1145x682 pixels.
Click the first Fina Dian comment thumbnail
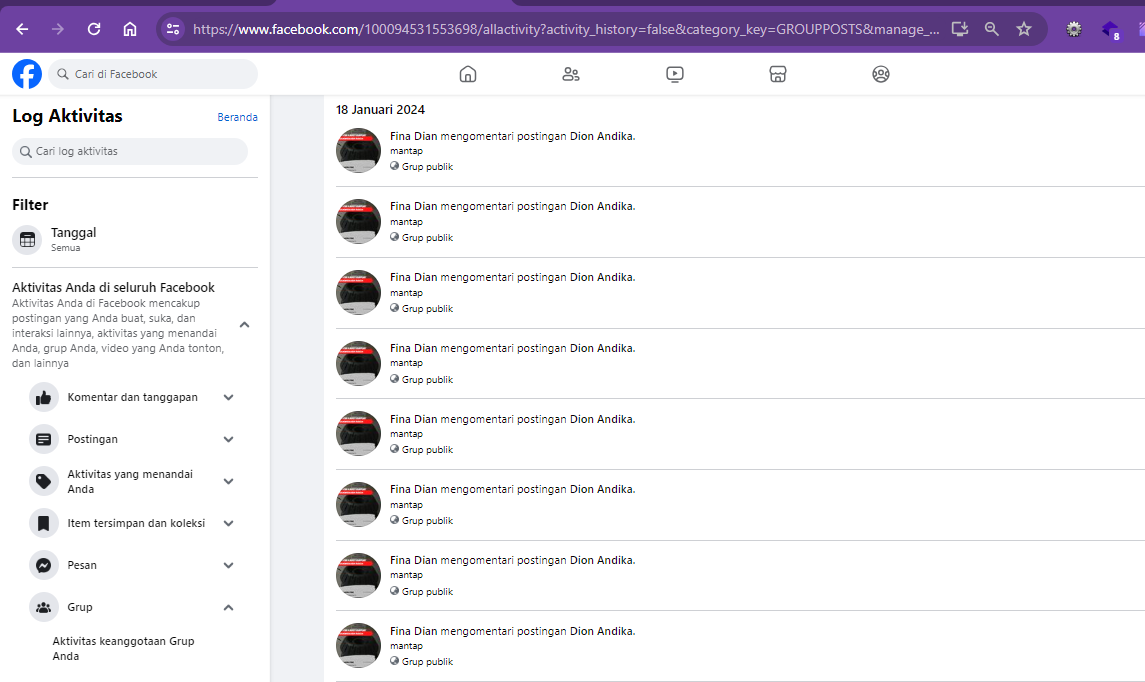(359, 150)
